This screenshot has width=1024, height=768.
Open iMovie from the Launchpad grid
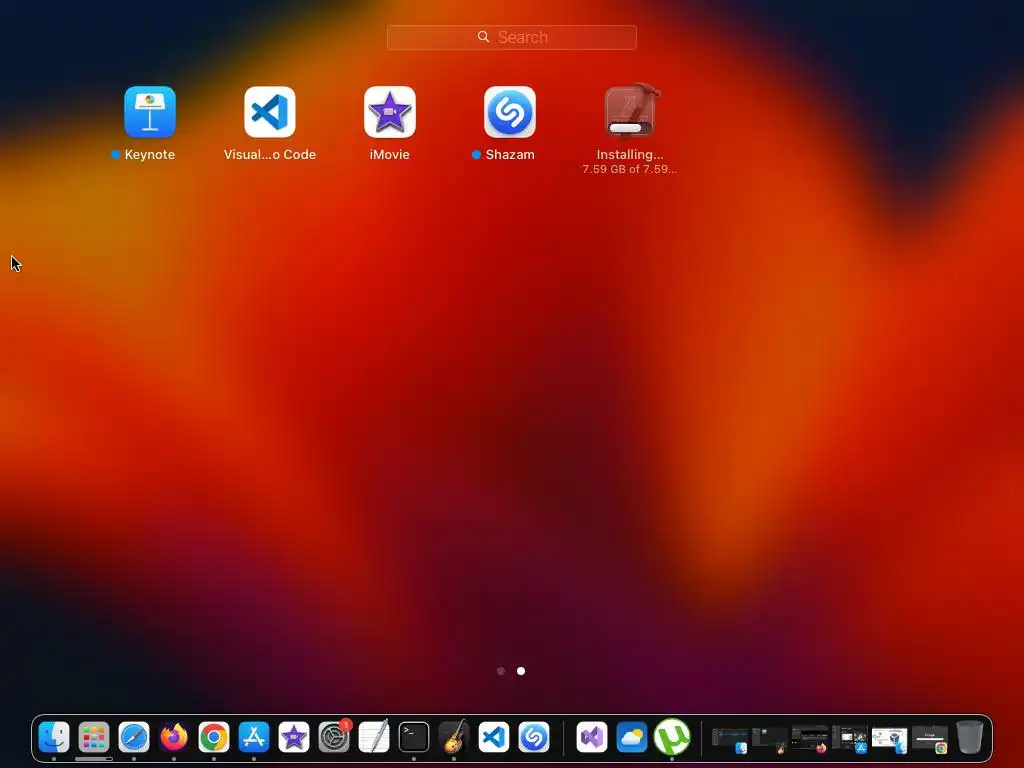click(390, 112)
